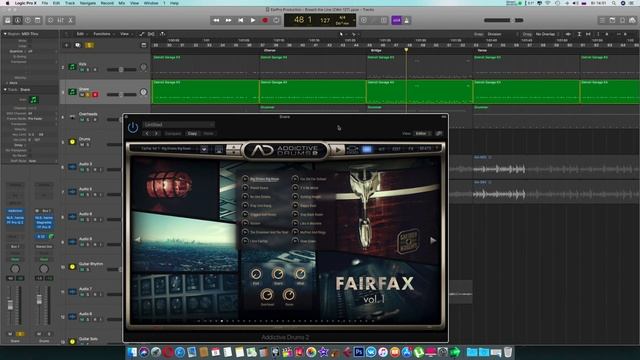
Task: Toggle record enable on Snare track
Action: click(95, 95)
